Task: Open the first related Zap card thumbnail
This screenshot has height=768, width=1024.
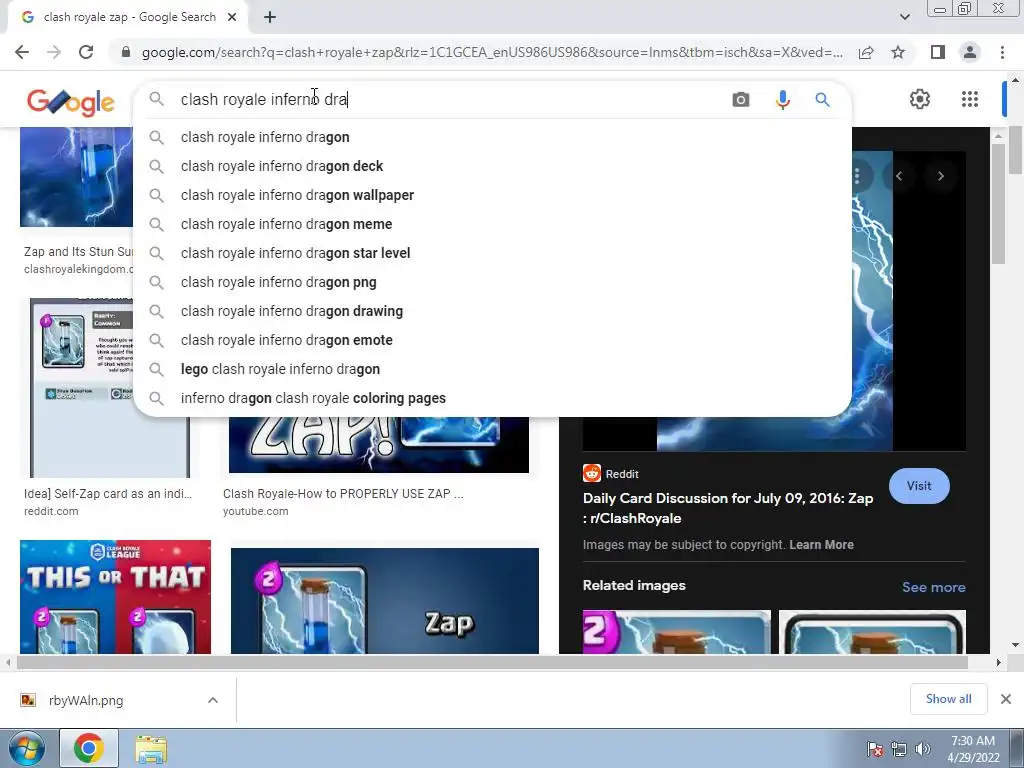Action: click(x=677, y=632)
